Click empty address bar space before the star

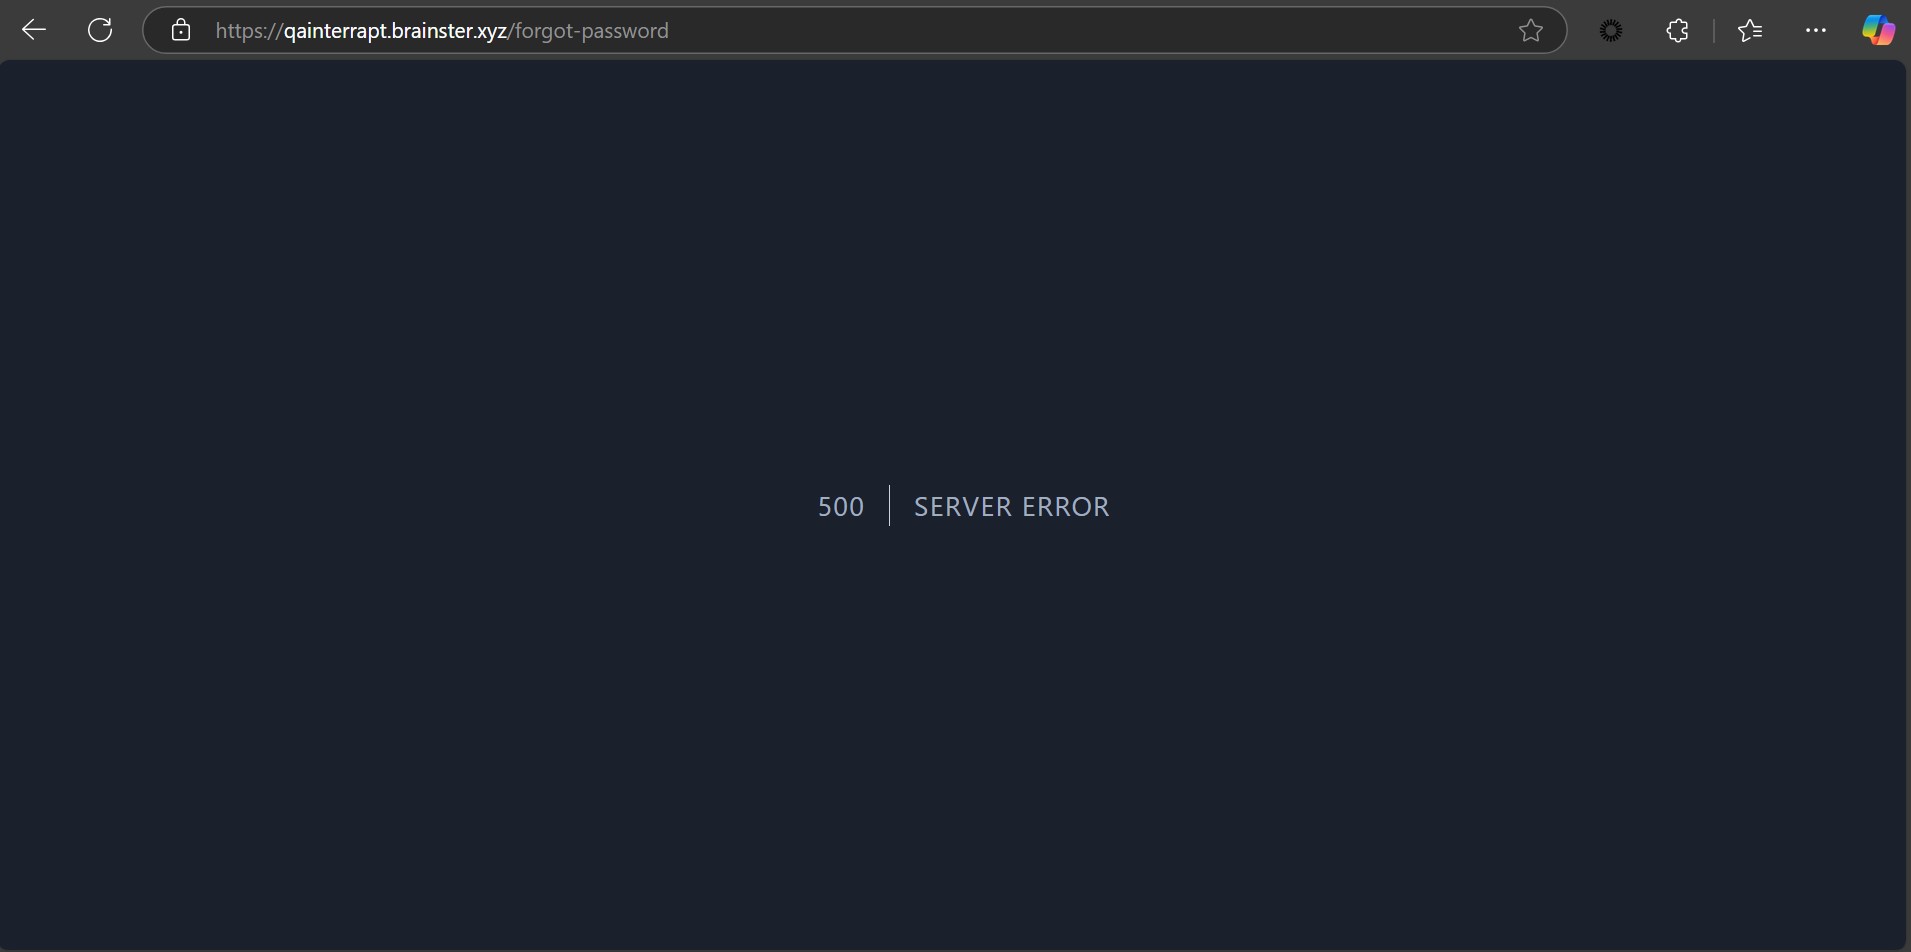1100,30
